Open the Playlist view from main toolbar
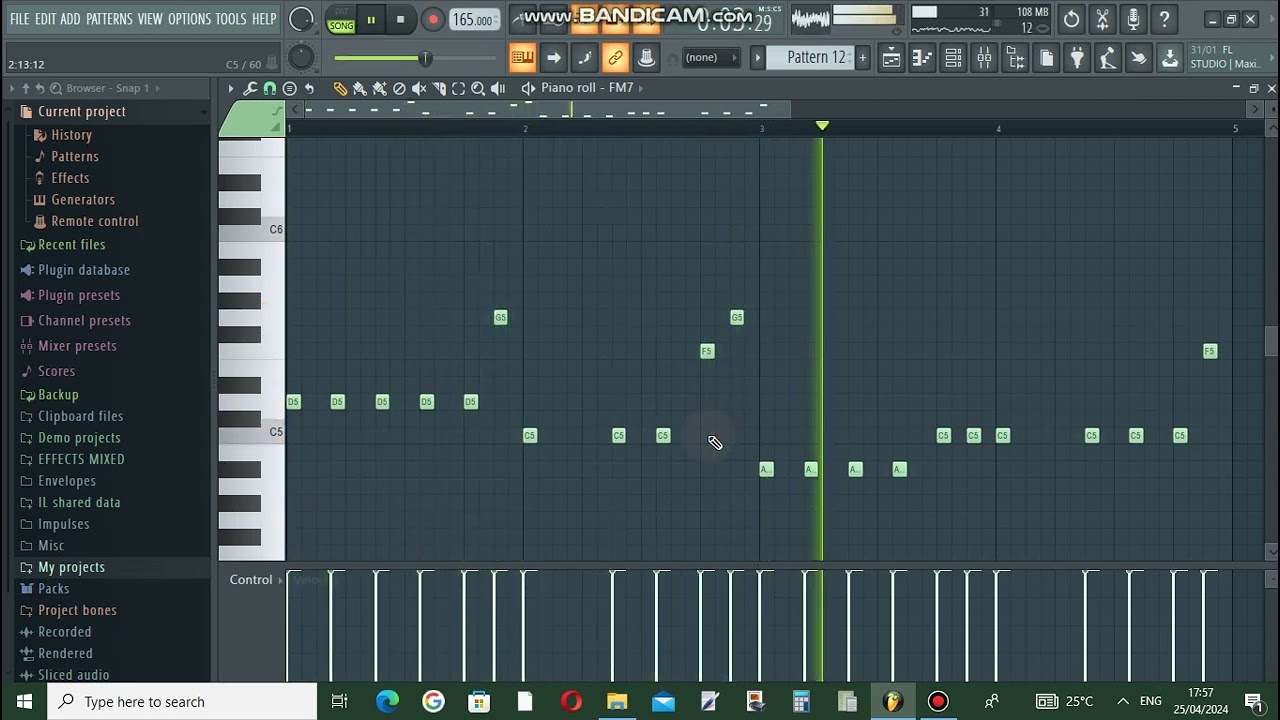Viewport: 1280px width, 720px height. point(891,58)
